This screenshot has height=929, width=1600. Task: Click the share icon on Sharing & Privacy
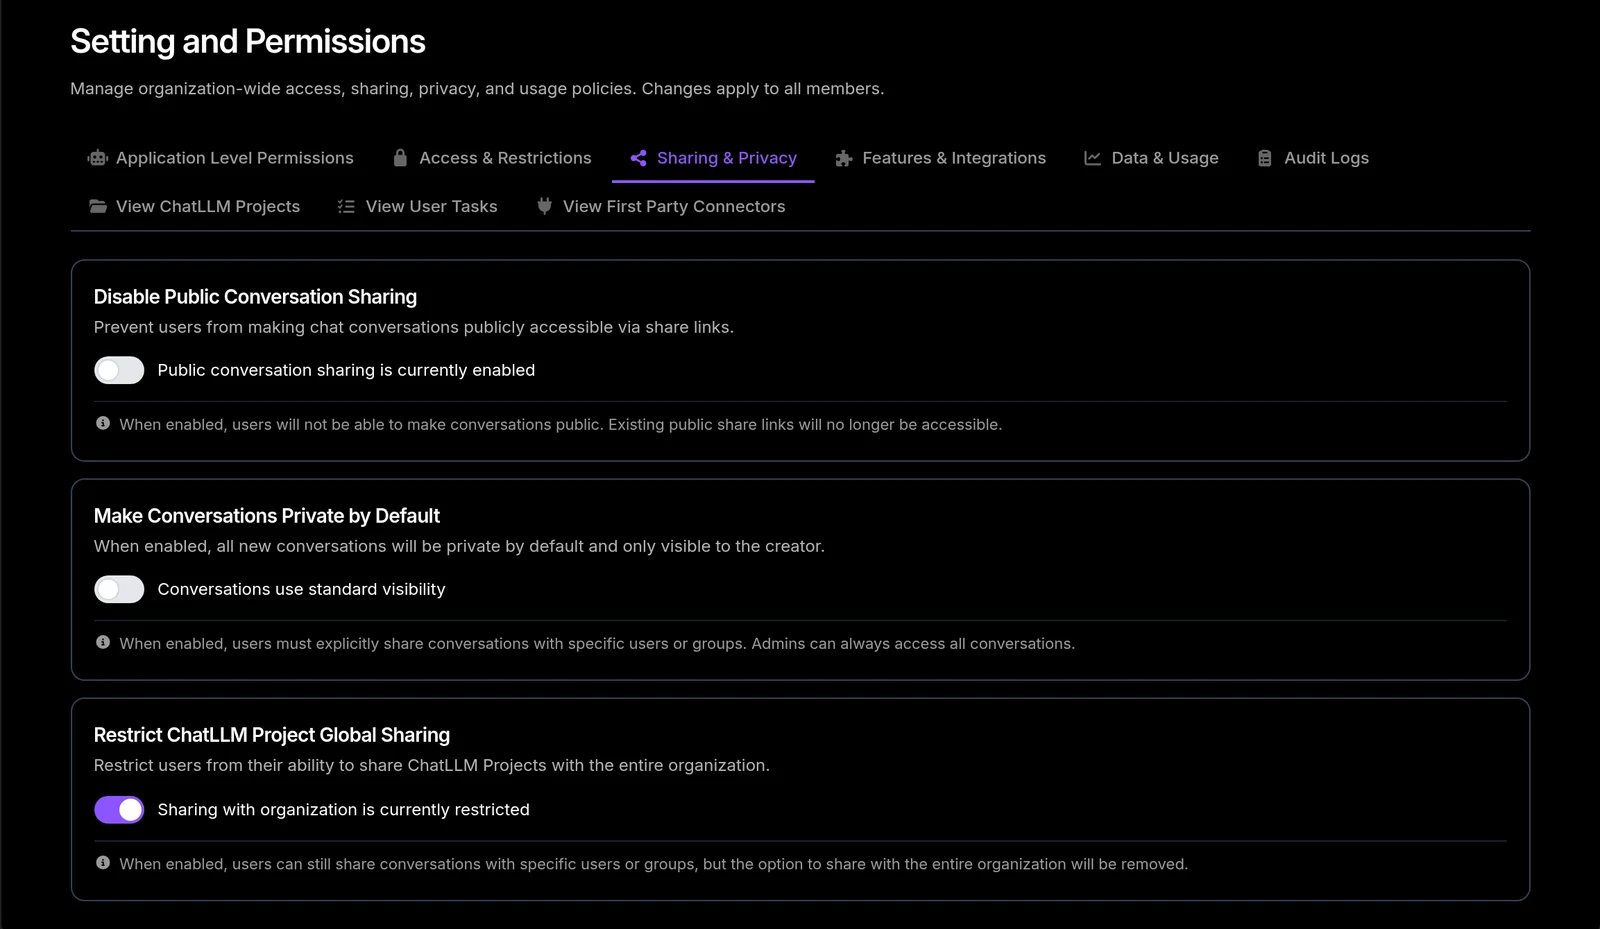(x=638, y=158)
